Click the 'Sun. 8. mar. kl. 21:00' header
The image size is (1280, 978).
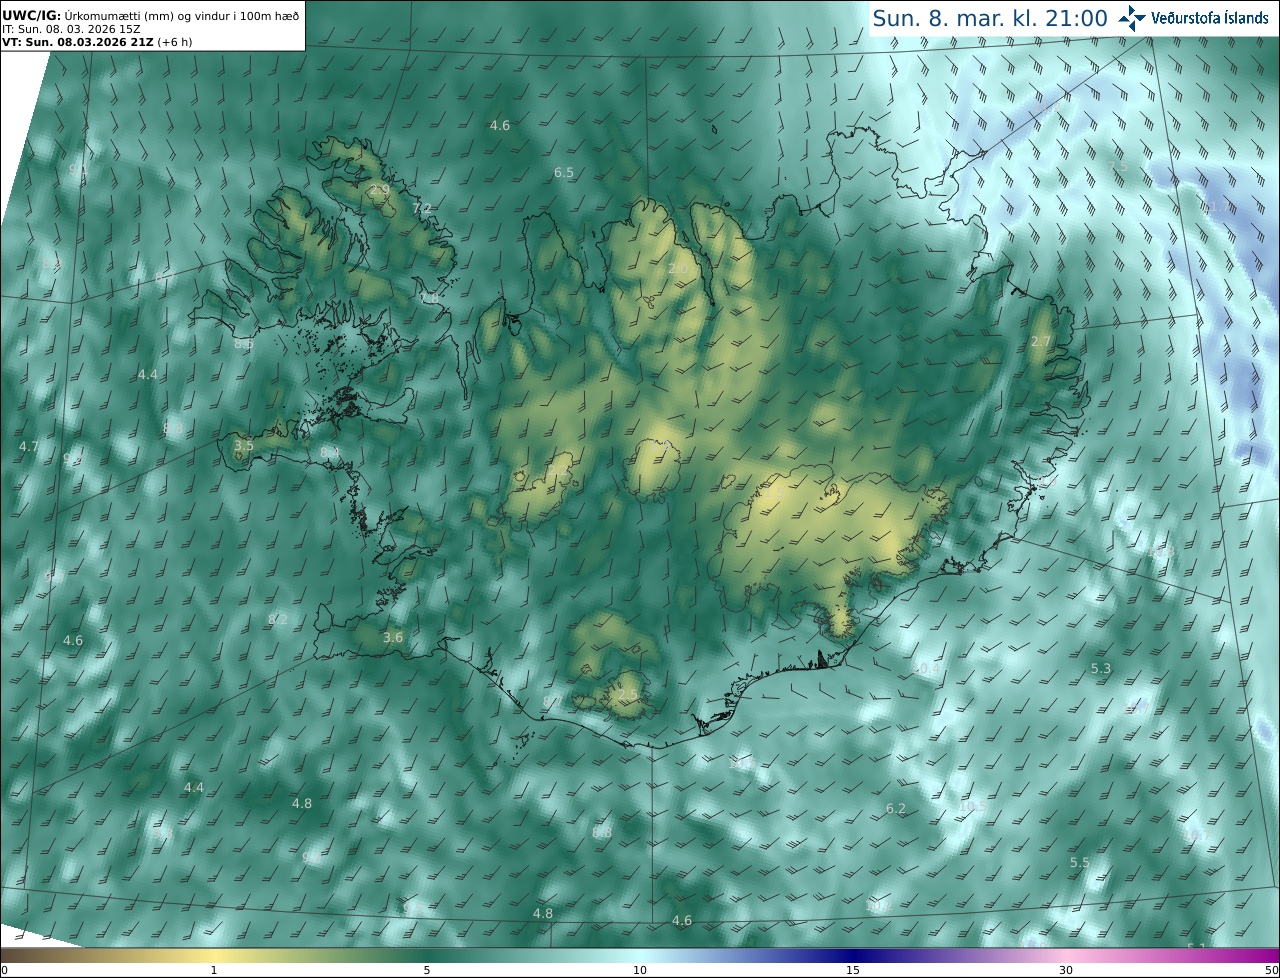(x=990, y=18)
